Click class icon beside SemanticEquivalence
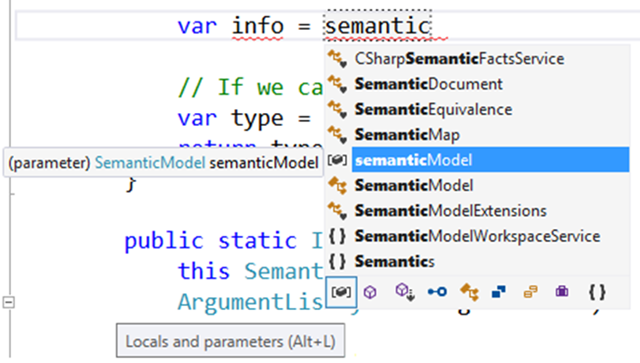Screen dimensions: 640x363 338,109
